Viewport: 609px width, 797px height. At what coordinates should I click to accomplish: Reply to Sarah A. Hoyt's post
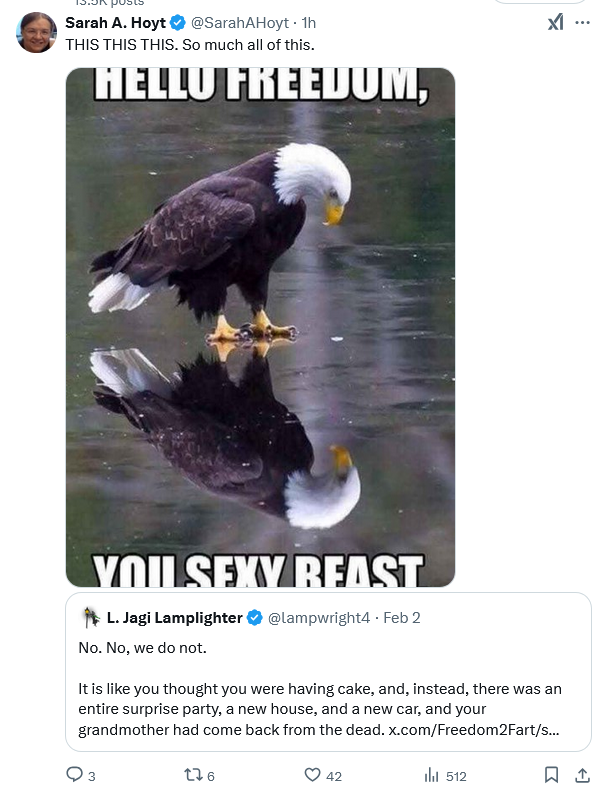[81, 775]
